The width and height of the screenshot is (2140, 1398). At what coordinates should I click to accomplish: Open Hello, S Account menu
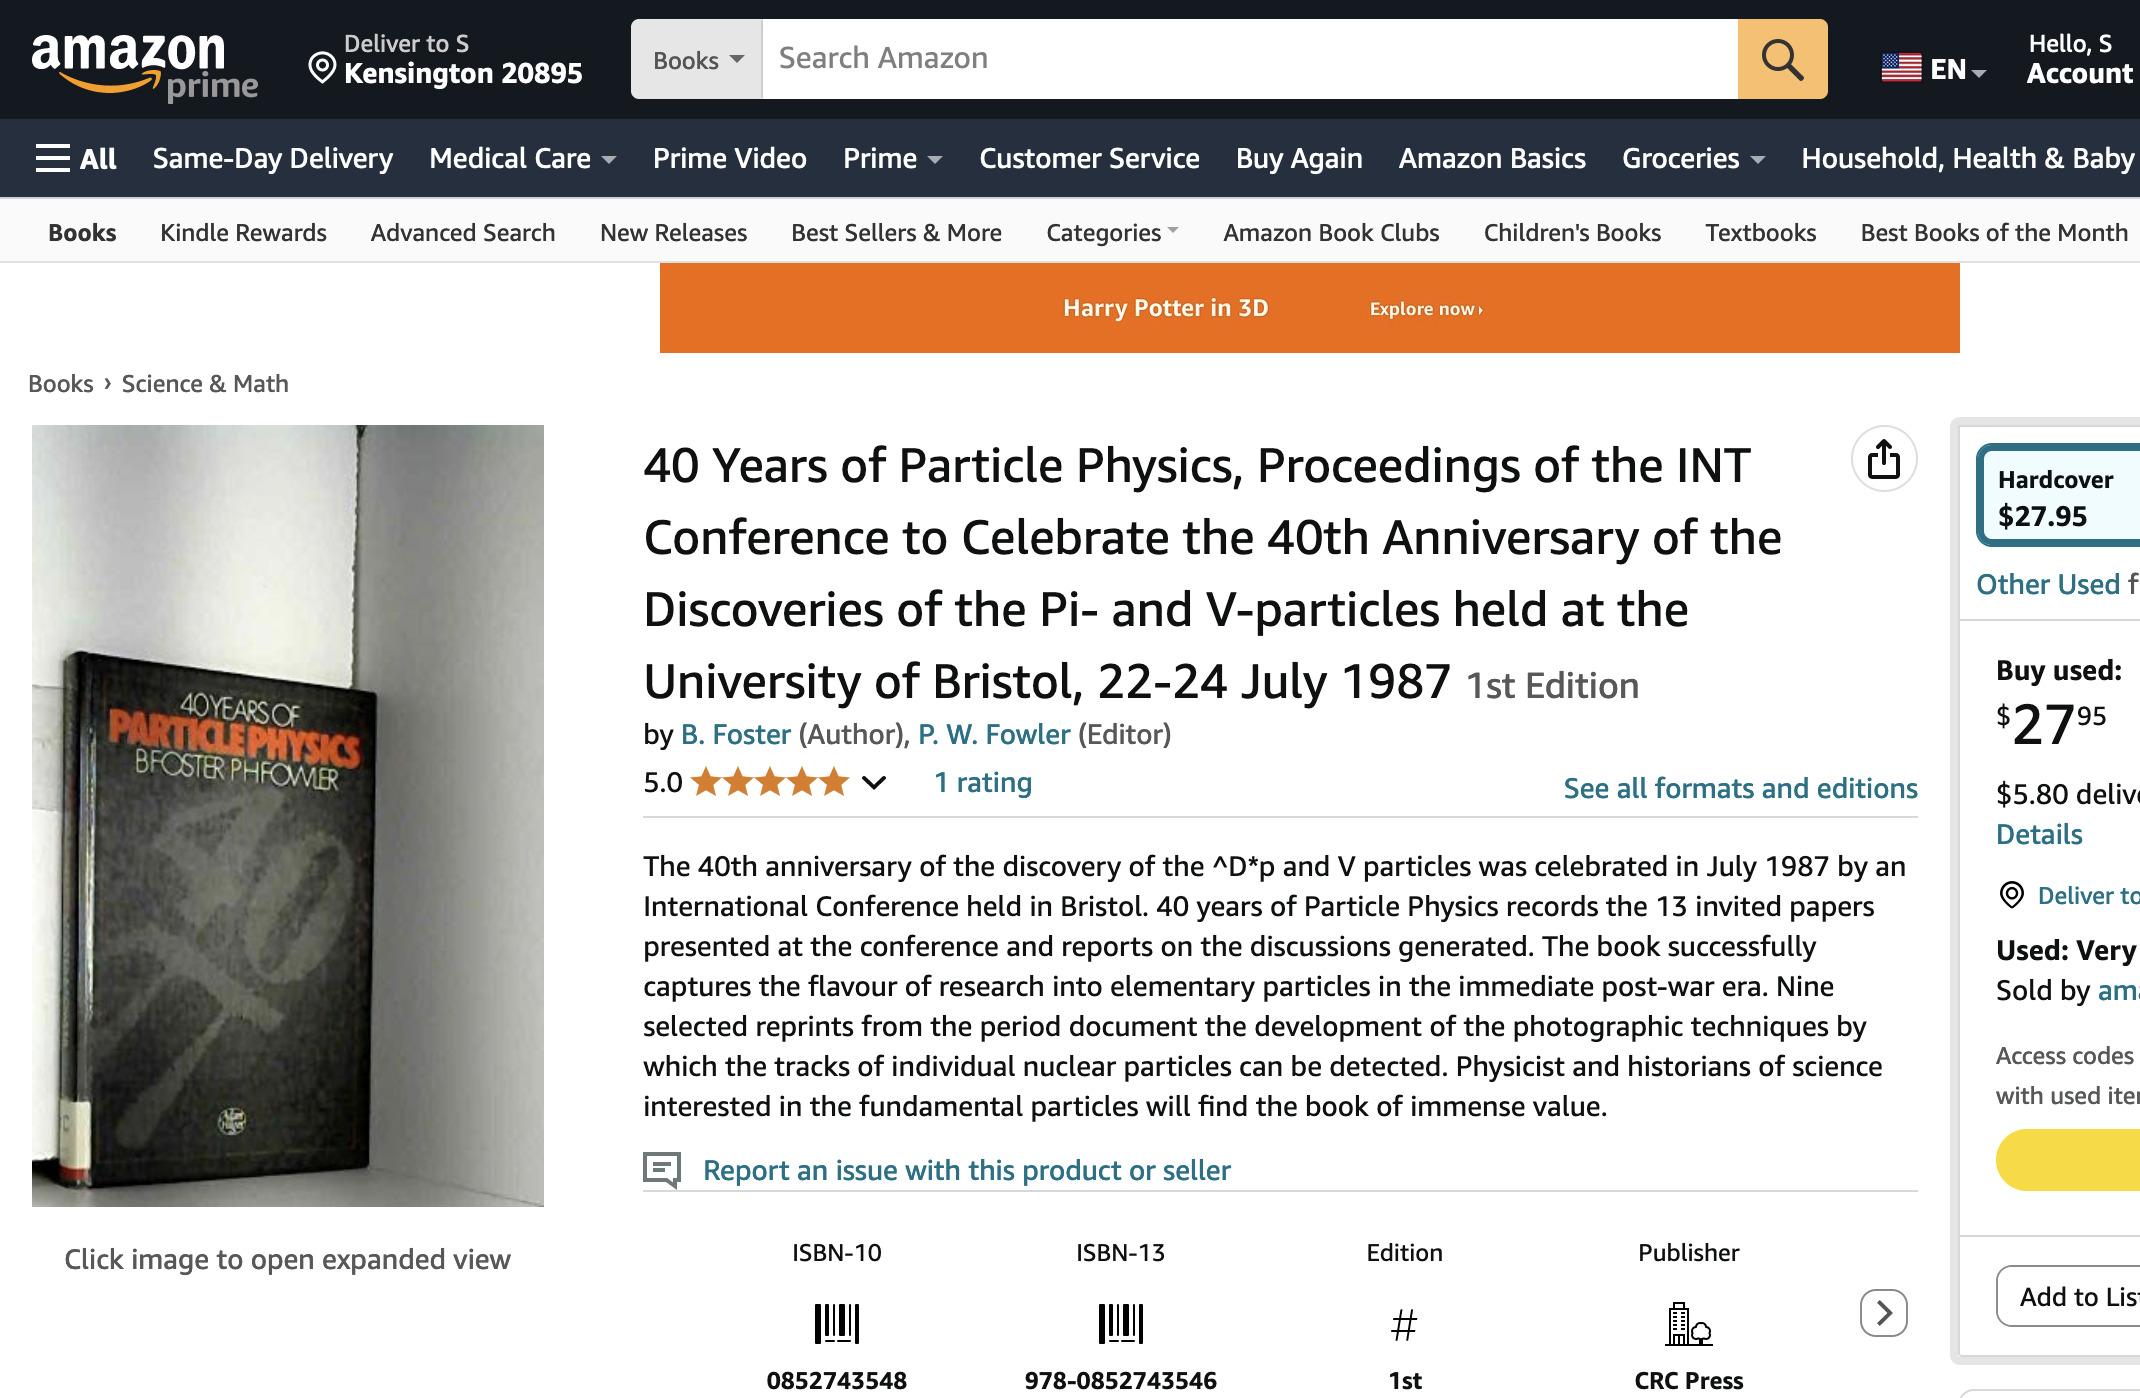[2080, 59]
